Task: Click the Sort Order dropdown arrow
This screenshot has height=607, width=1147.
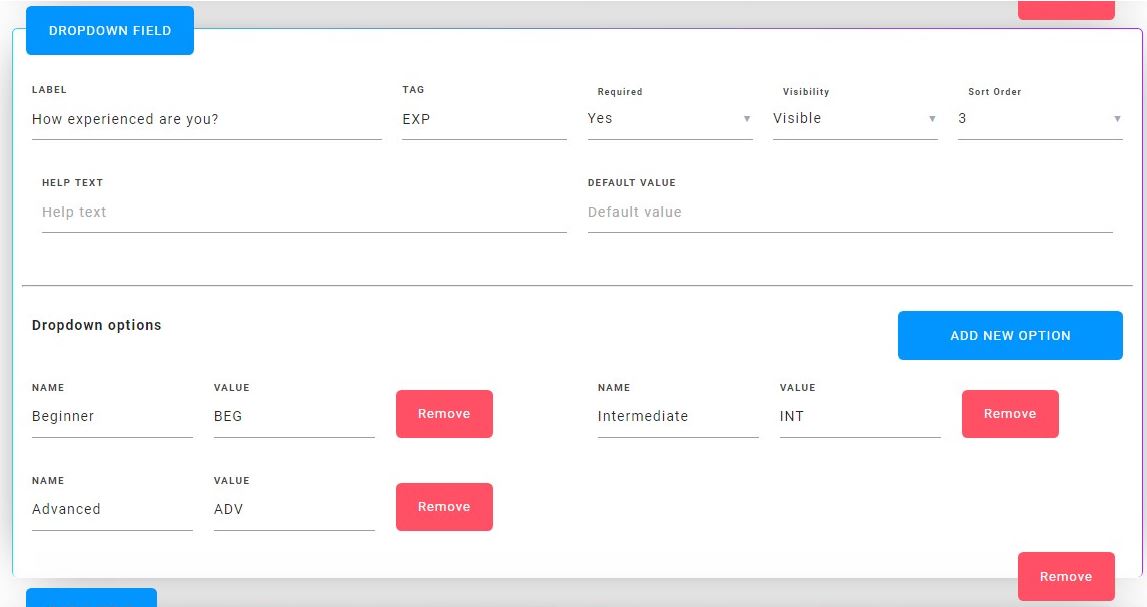Action: [x=1117, y=118]
